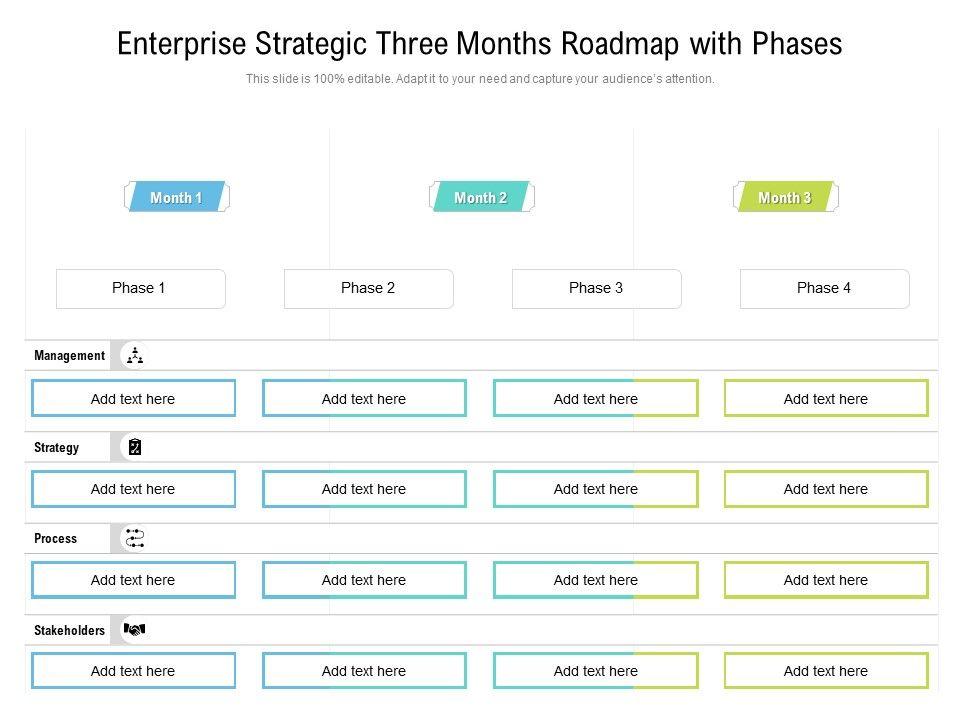The height and width of the screenshot is (720, 960).
Task: Select the blue Month 1 label
Action: tap(176, 198)
